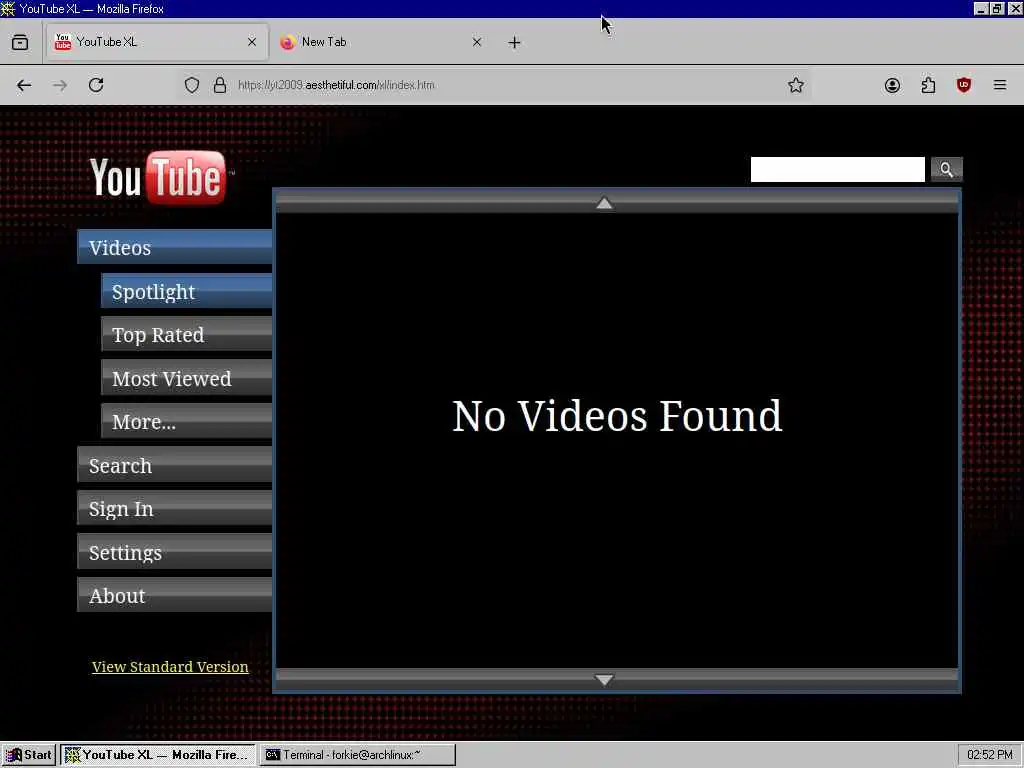Open the Most Viewed list
1024x768 pixels.
pos(186,378)
